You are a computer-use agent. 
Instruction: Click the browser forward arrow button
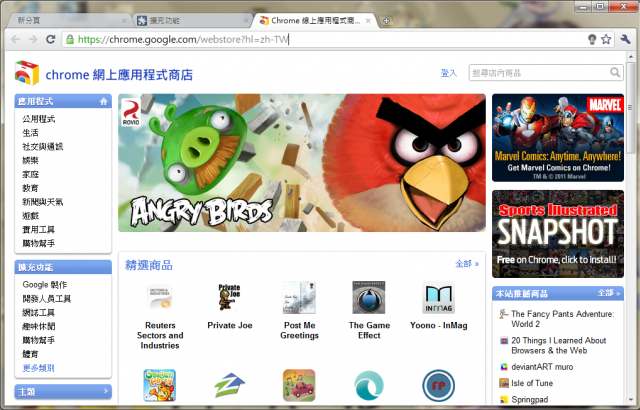(33, 39)
